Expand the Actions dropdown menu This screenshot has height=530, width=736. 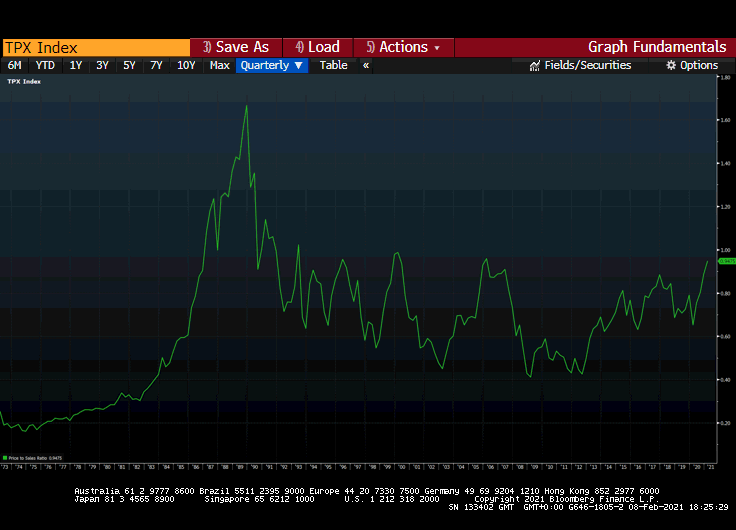[x=403, y=47]
